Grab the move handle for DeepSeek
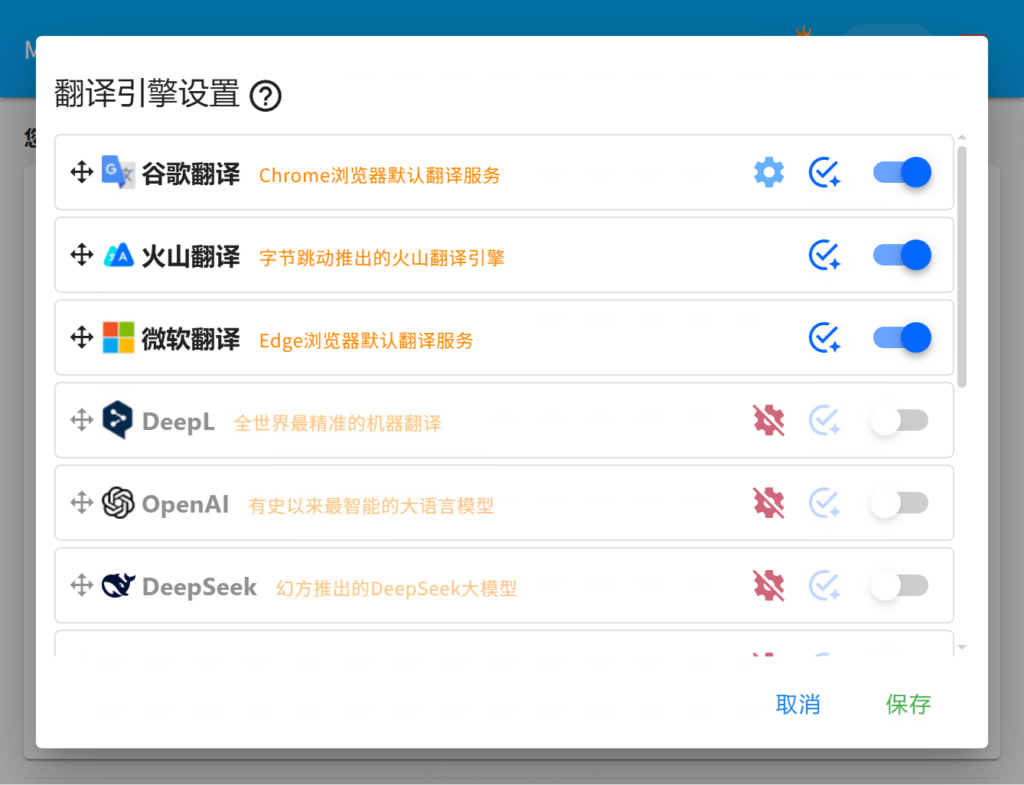Viewport: 1024px width, 785px height. (82, 585)
